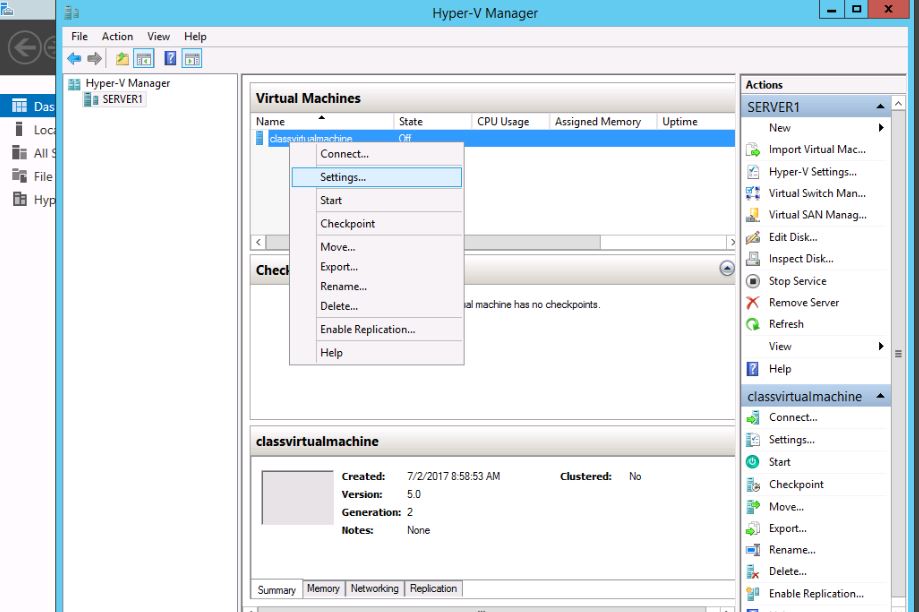Collapse the classvirtualmachine actions section
This screenshot has width=919, height=612.
[x=881, y=397]
